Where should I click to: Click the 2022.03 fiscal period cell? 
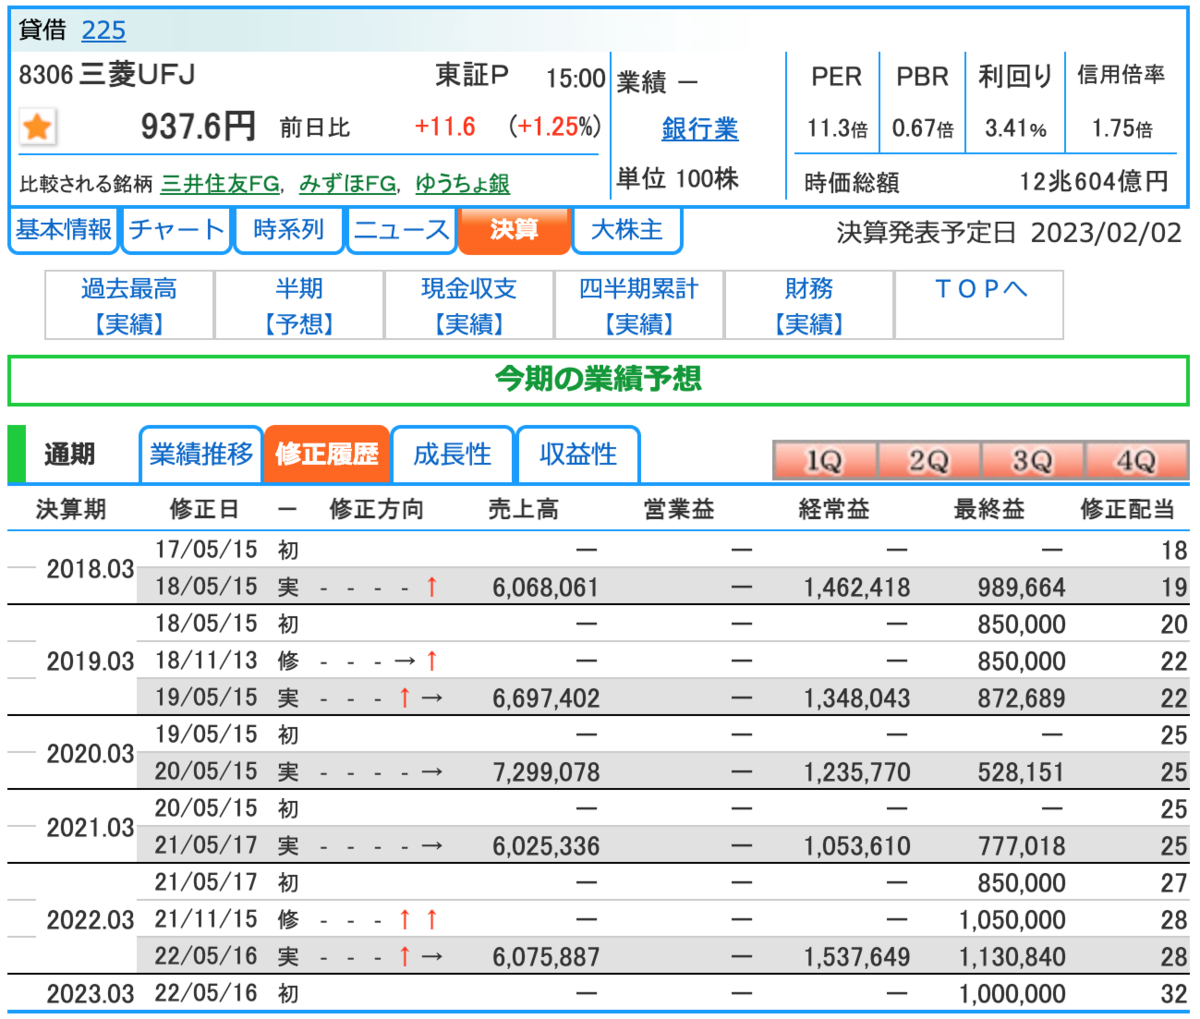[x=90, y=921]
